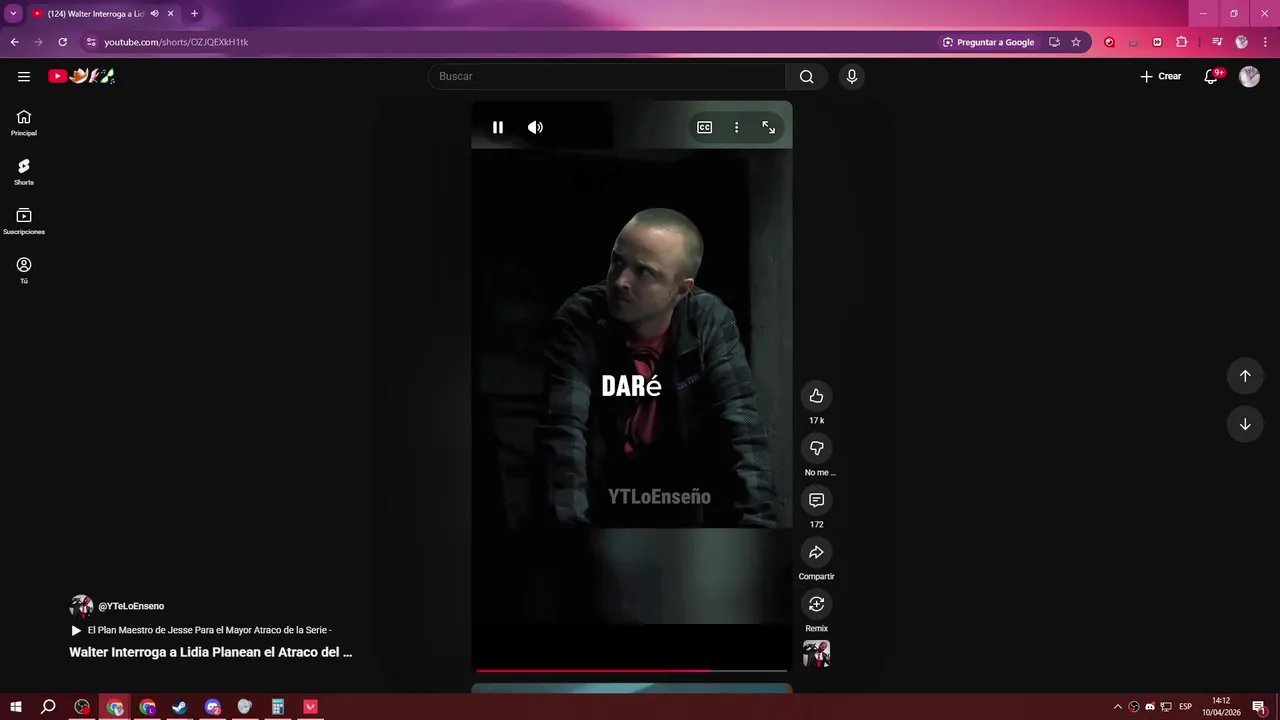Go to the previous Short with up arrow

(x=1245, y=376)
